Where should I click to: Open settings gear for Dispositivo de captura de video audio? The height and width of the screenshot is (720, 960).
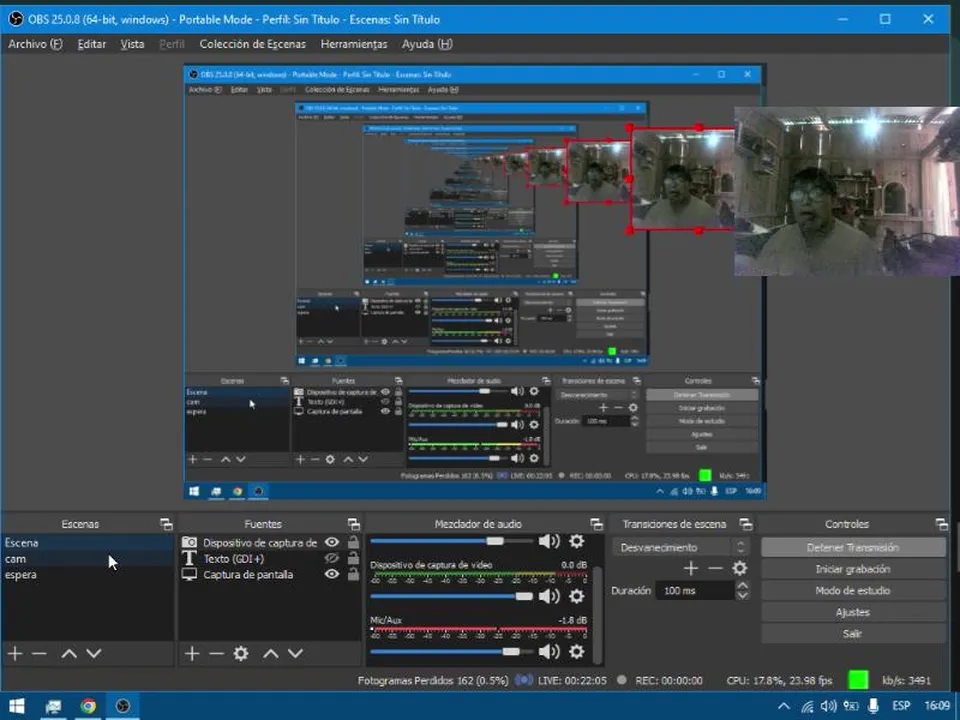click(x=577, y=596)
